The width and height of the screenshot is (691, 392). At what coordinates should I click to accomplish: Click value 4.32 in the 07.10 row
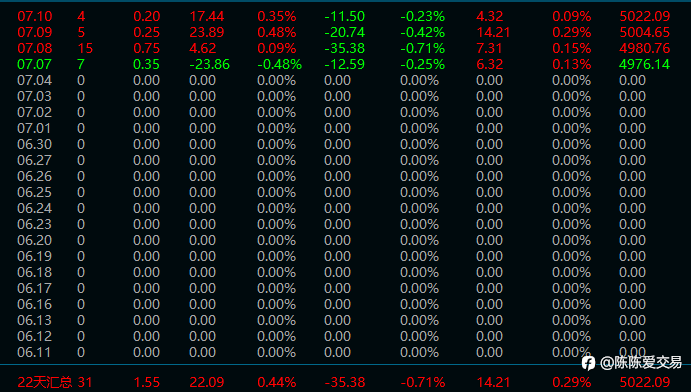pyautogui.click(x=490, y=16)
